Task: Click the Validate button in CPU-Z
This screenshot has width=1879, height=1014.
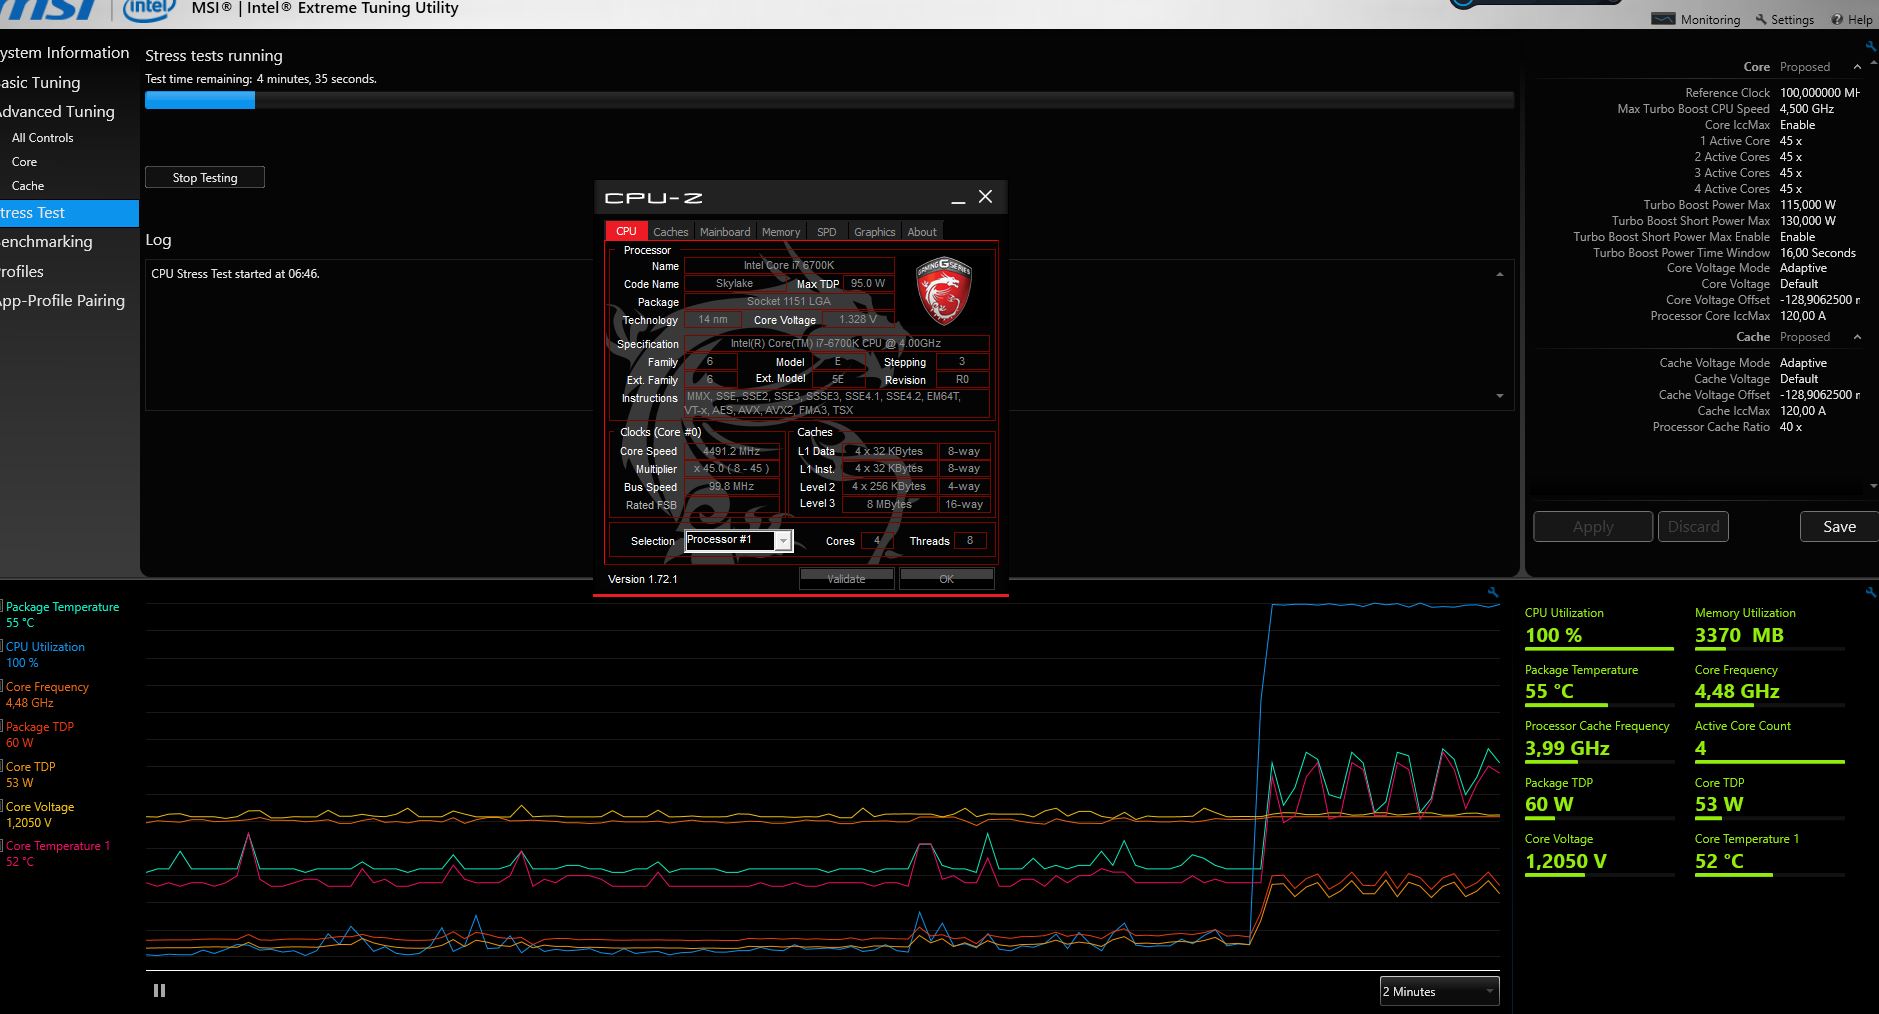Action: 847,579
